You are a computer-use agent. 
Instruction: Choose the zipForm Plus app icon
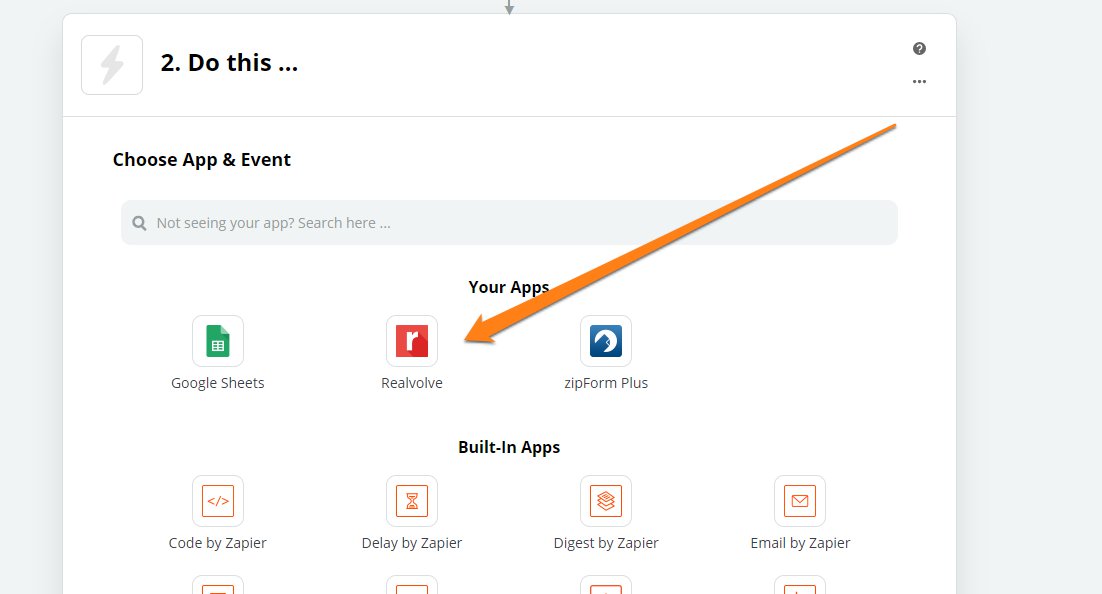606,341
